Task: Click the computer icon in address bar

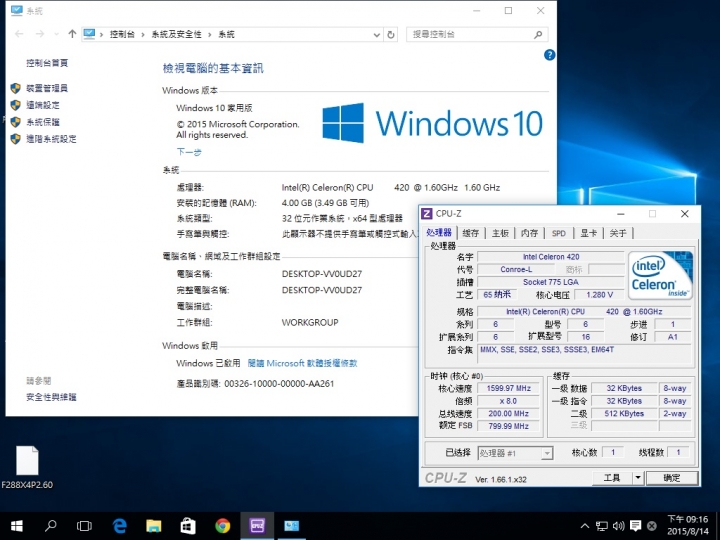Action: tap(89, 34)
